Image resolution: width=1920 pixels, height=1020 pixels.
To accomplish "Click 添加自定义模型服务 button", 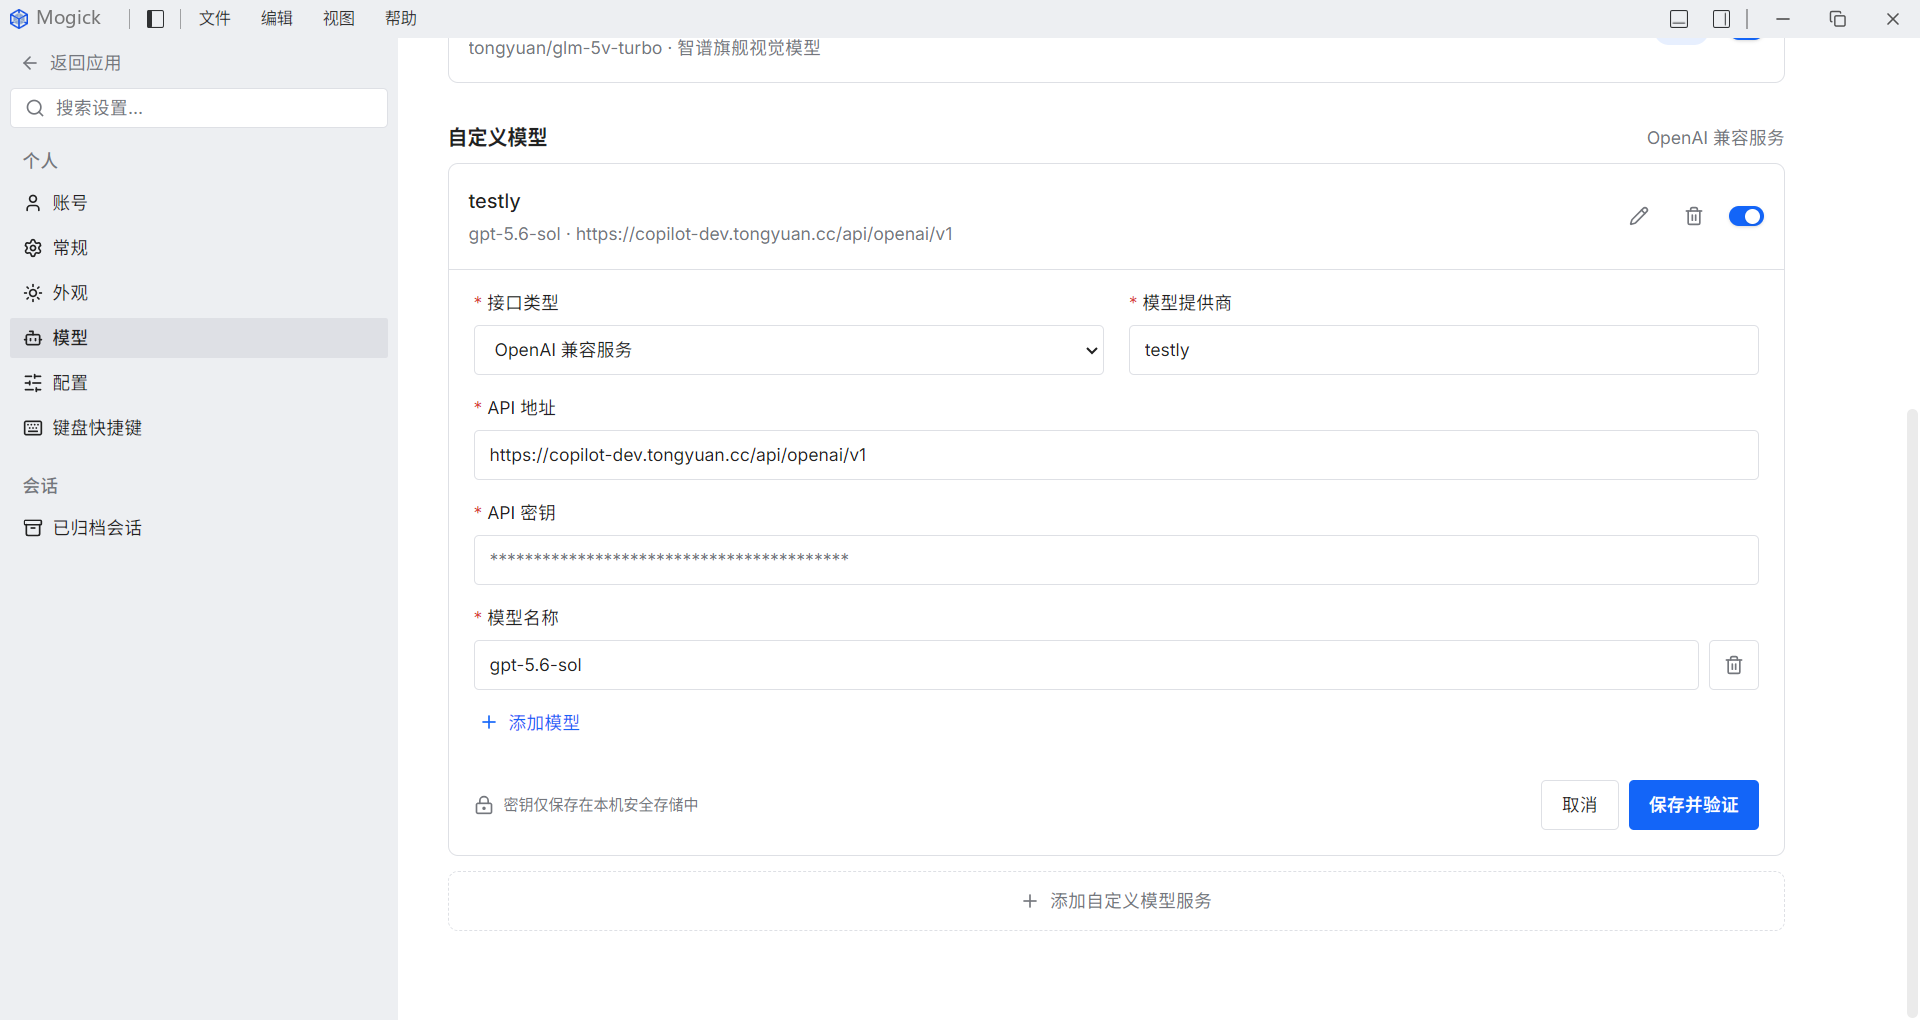I will coord(1116,901).
